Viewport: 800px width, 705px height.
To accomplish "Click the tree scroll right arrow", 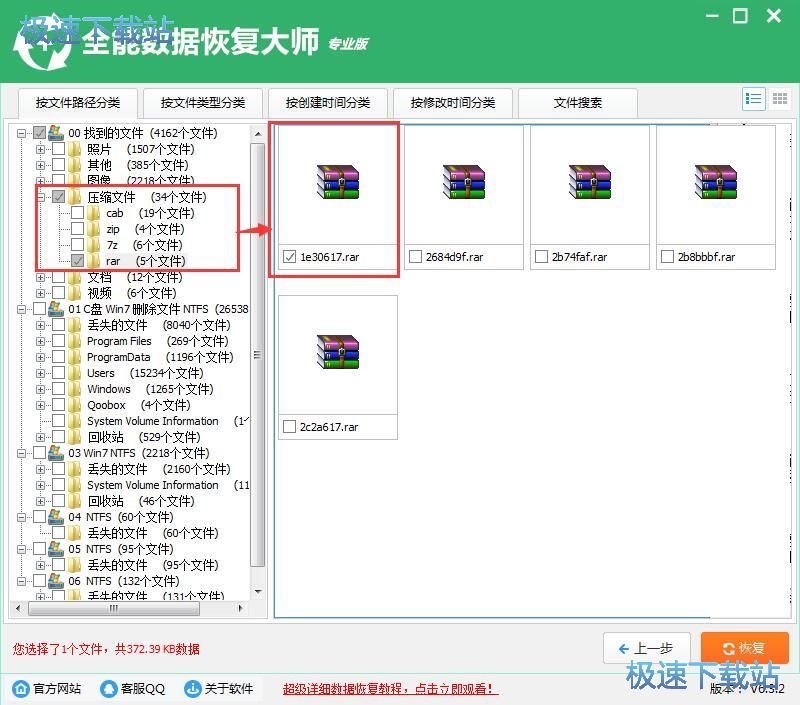I will (240, 608).
